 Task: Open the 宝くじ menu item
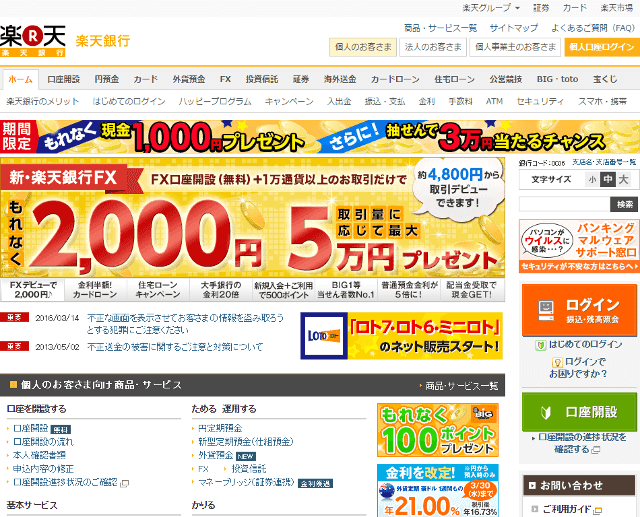(605, 79)
